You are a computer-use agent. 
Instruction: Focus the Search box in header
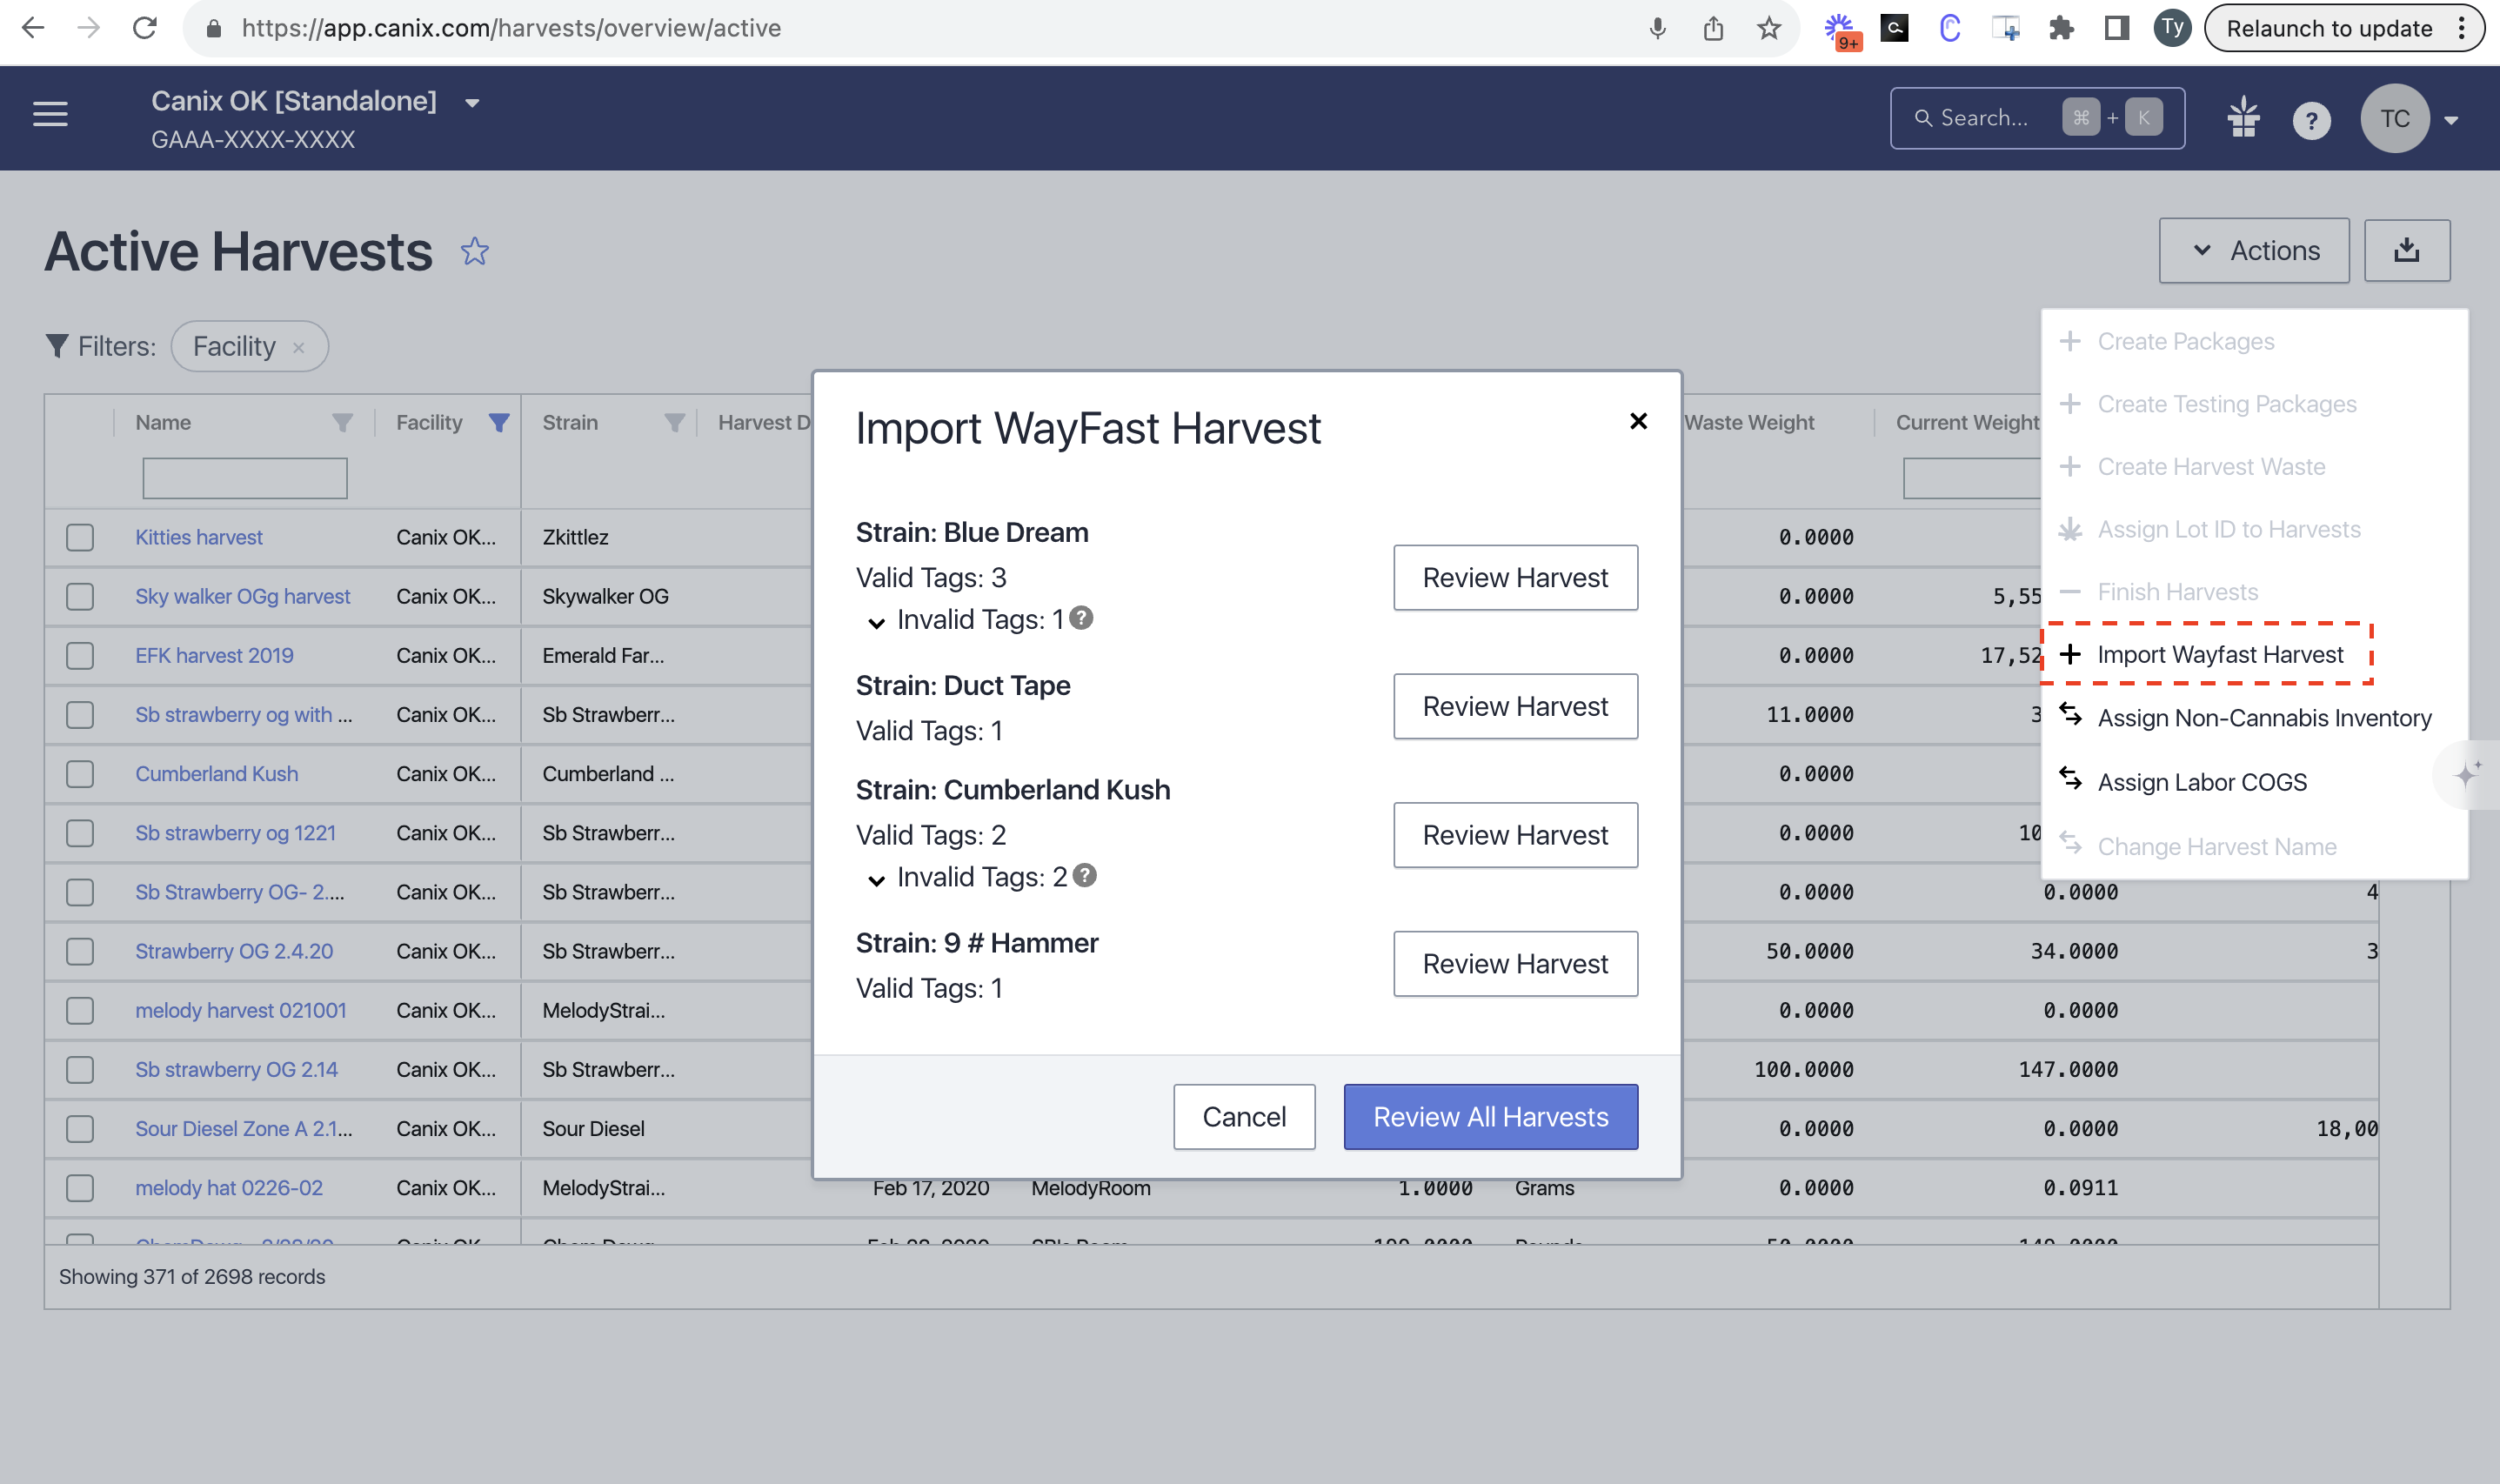point(2037,118)
